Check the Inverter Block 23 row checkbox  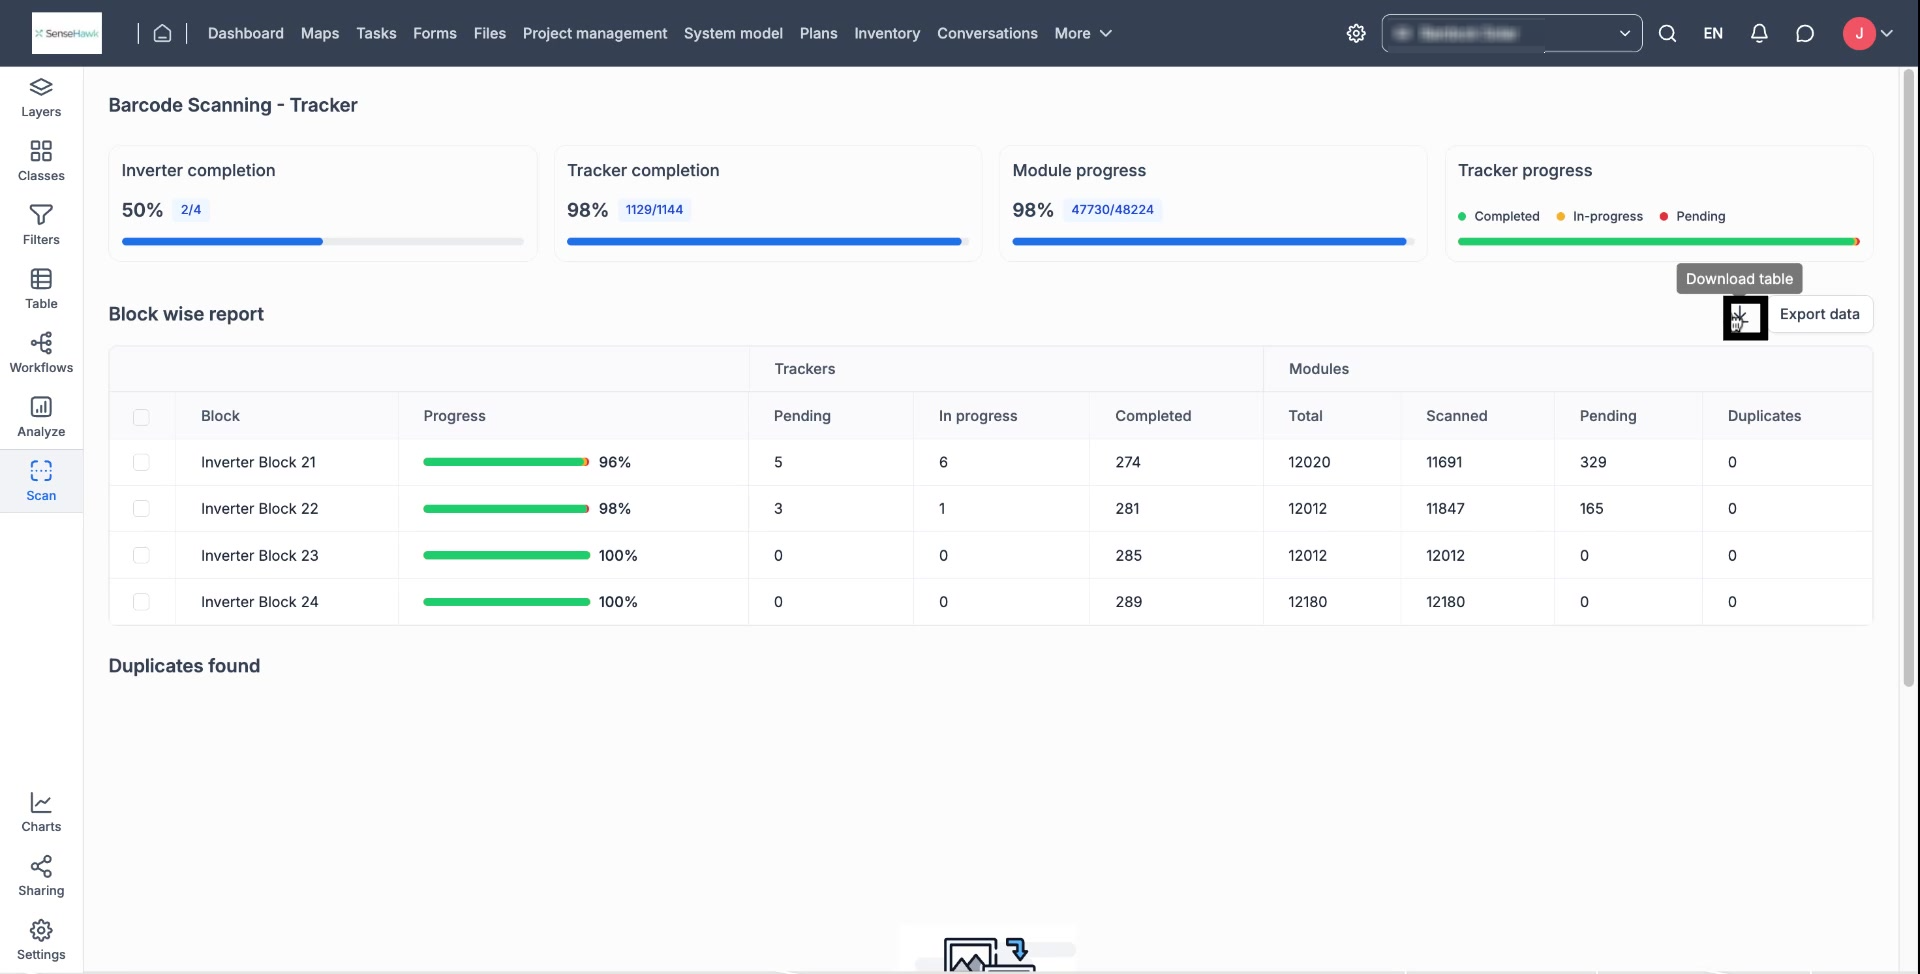[x=141, y=555]
